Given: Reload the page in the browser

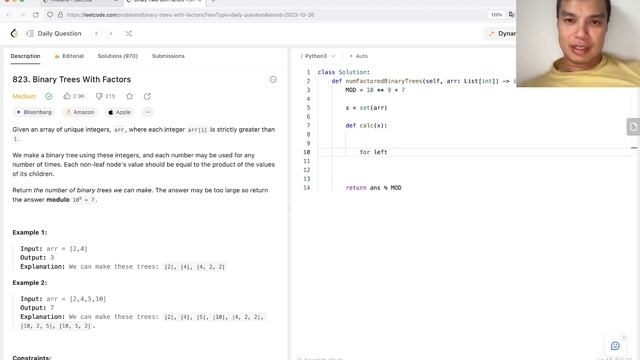Looking at the screenshot, I should coord(36,15).
